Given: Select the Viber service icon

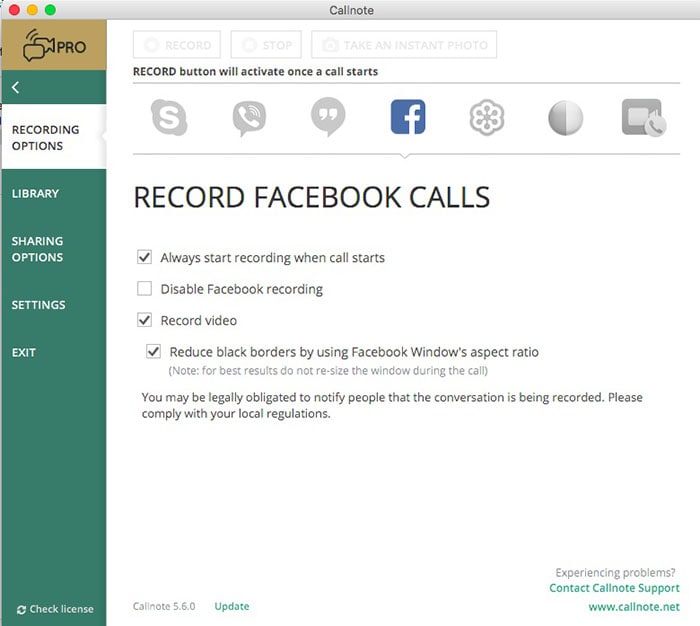Looking at the screenshot, I should [x=249, y=118].
